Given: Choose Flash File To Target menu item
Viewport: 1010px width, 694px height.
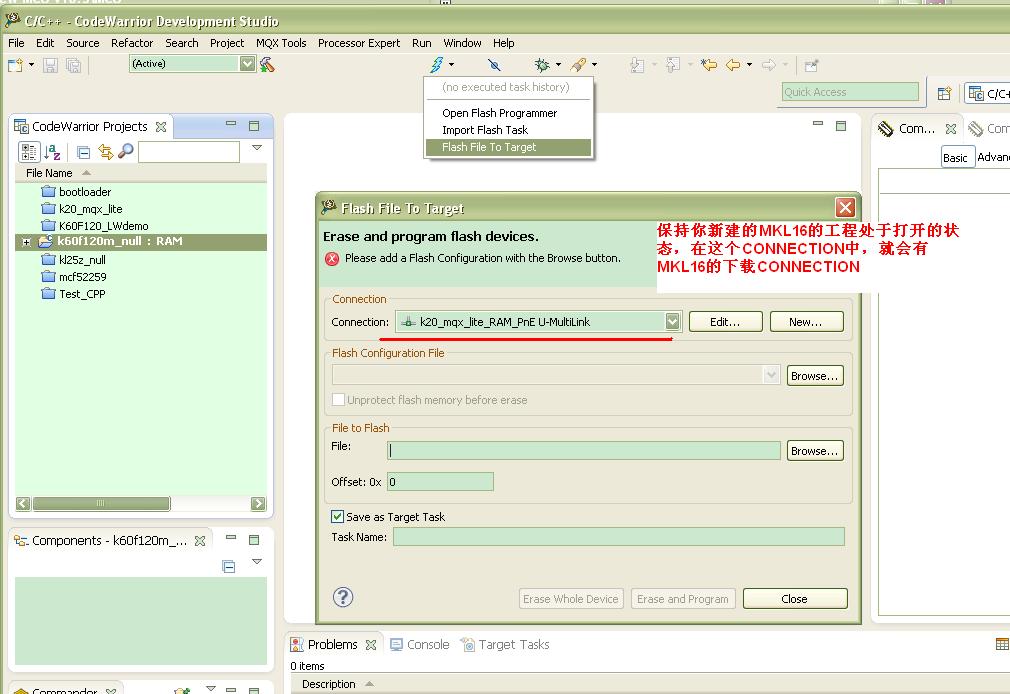Looking at the screenshot, I should pyautogui.click(x=508, y=147).
